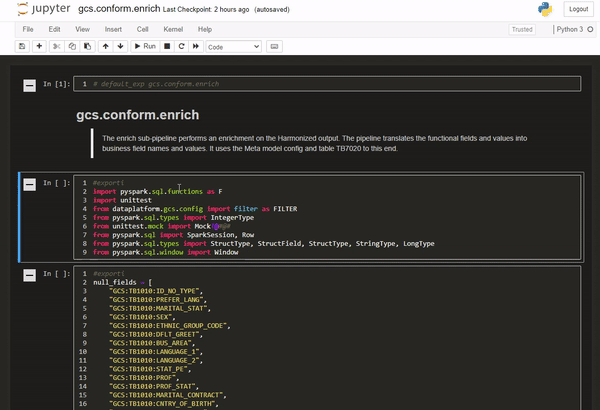Open the Cell menu
This screenshot has height=410, width=600.
(x=142, y=29)
